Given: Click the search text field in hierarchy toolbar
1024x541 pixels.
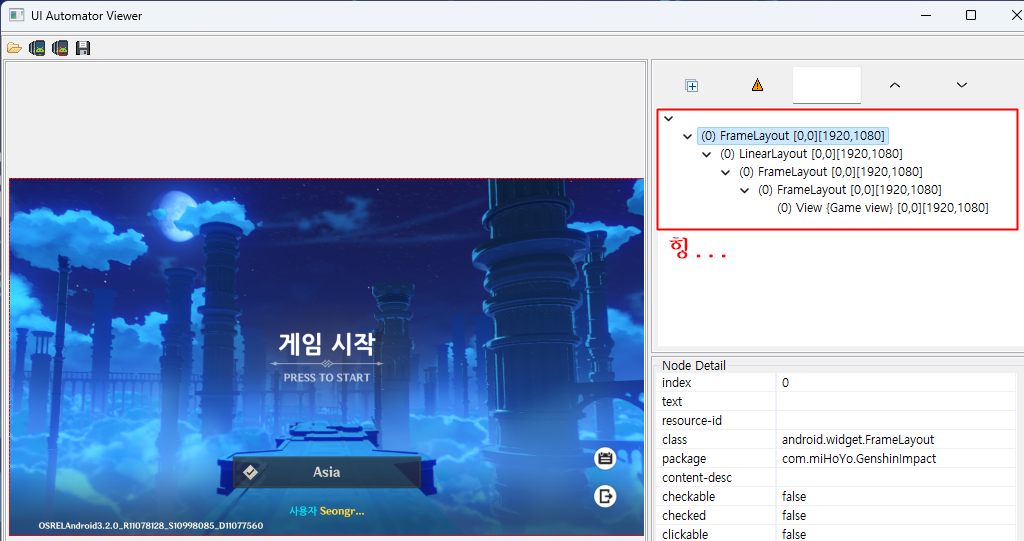Looking at the screenshot, I should click(x=827, y=85).
